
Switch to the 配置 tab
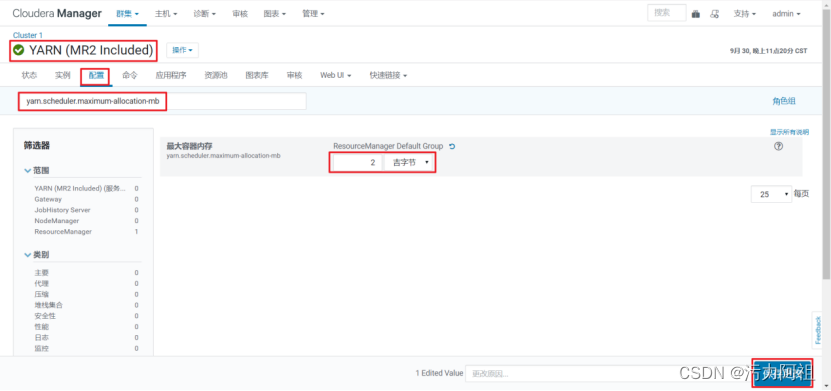[x=96, y=75]
